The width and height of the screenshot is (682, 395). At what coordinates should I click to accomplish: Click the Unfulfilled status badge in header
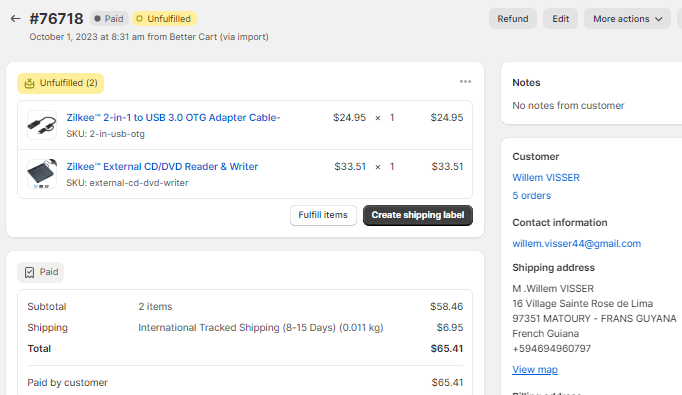(x=164, y=19)
